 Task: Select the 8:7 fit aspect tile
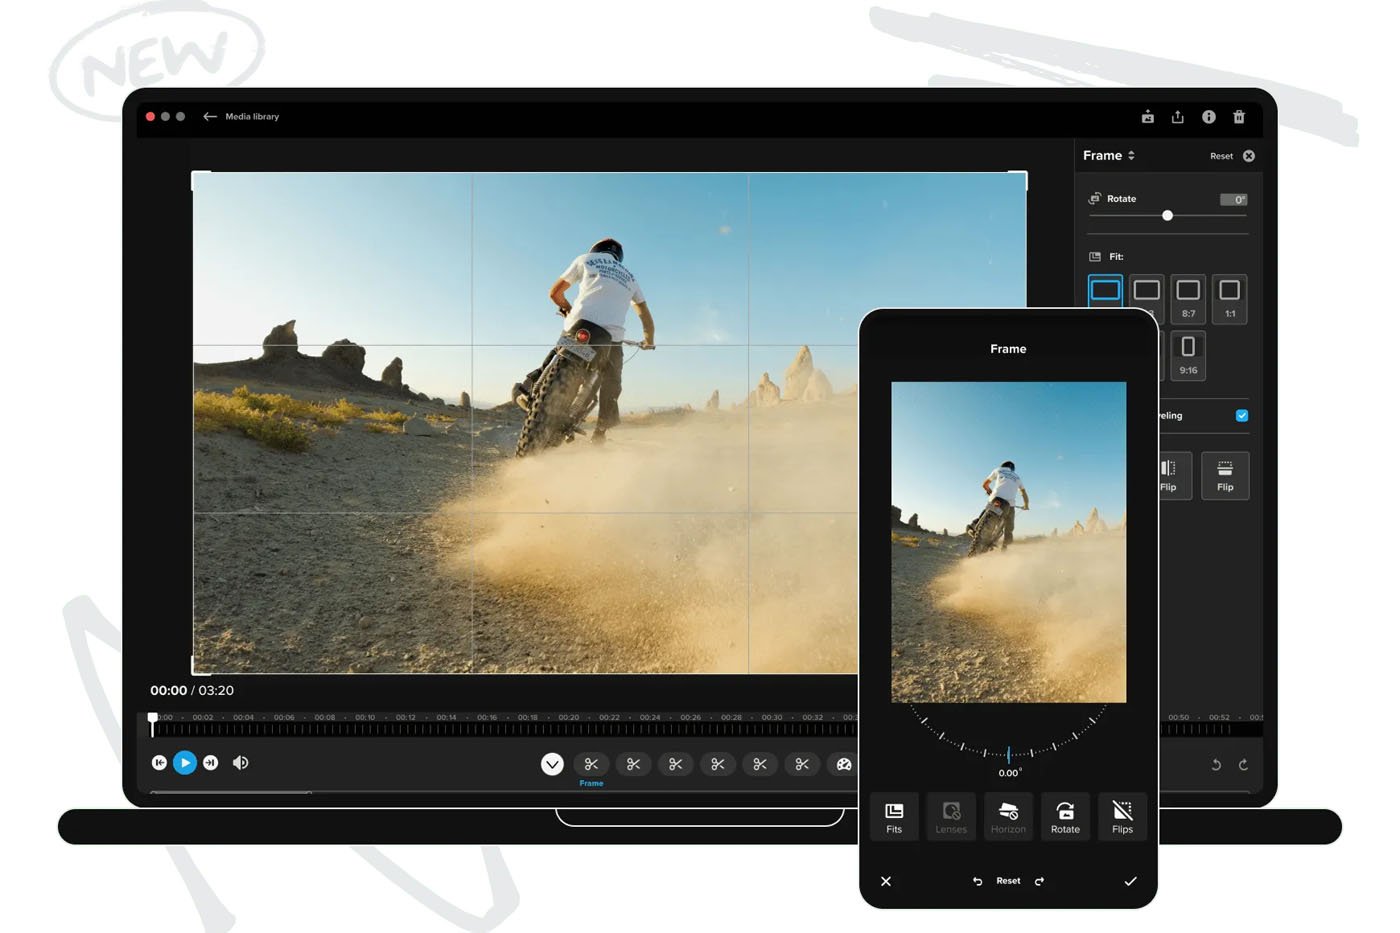coord(1188,298)
